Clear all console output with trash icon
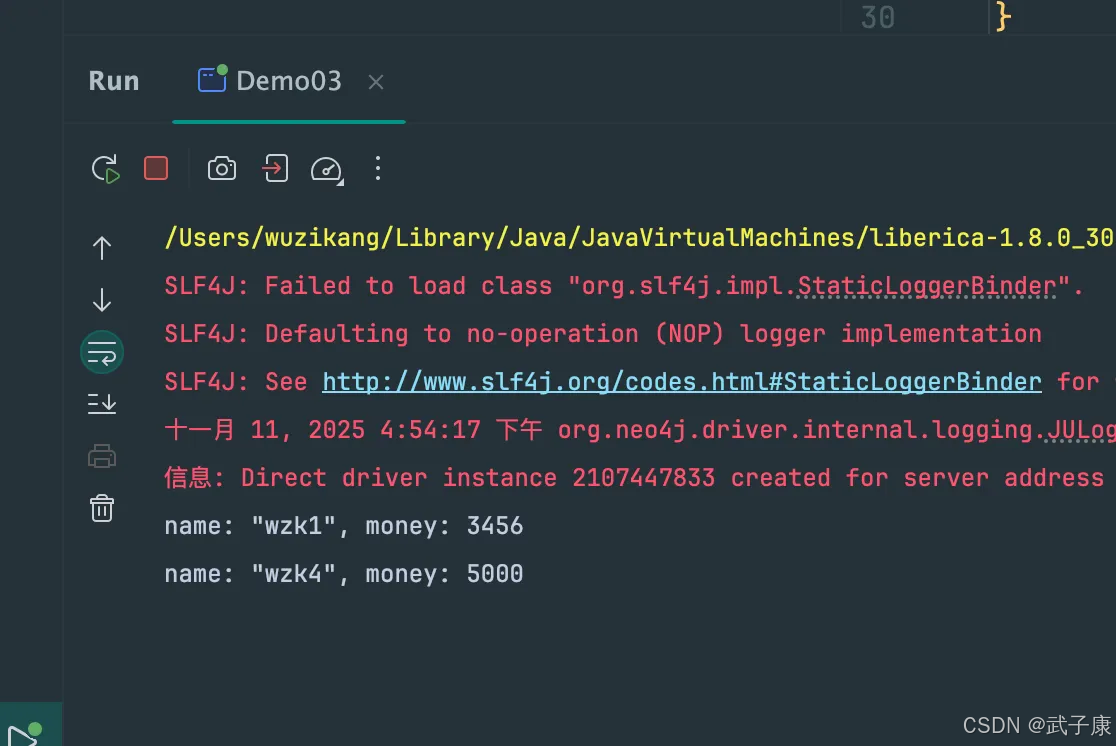 pos(102,508)
